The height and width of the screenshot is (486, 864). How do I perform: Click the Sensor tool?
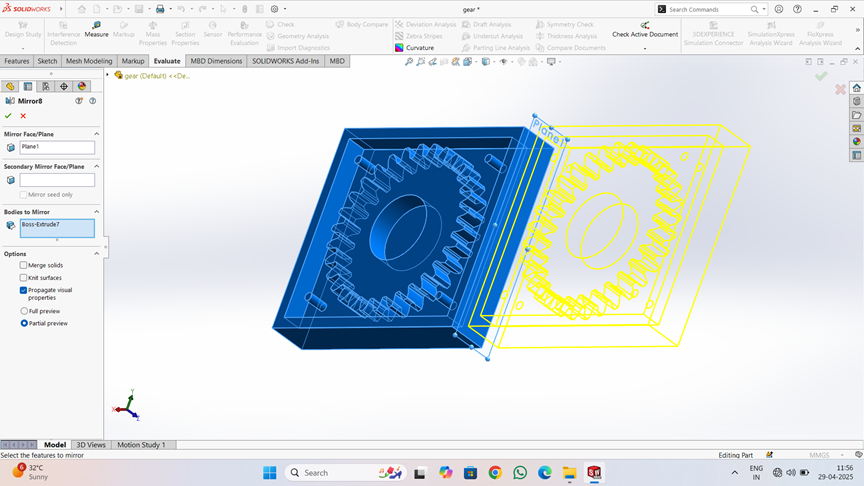click(213, 30)
